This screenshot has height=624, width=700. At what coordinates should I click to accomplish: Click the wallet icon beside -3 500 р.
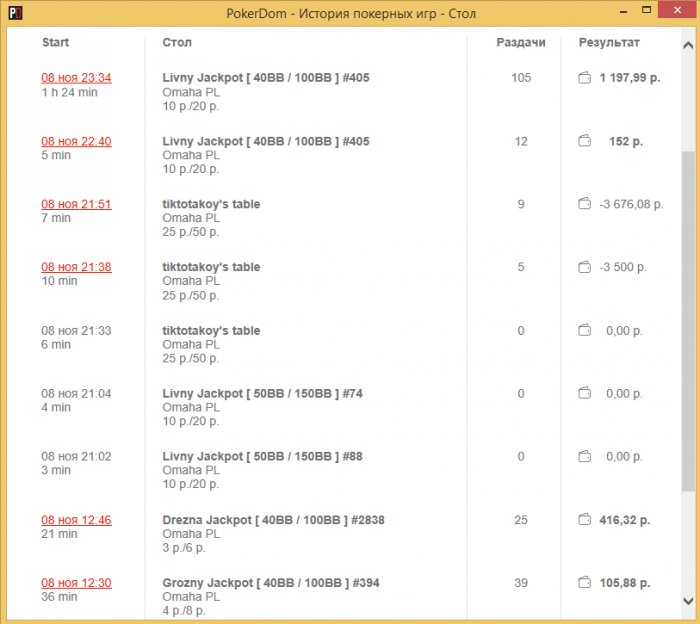pos(585,267)
